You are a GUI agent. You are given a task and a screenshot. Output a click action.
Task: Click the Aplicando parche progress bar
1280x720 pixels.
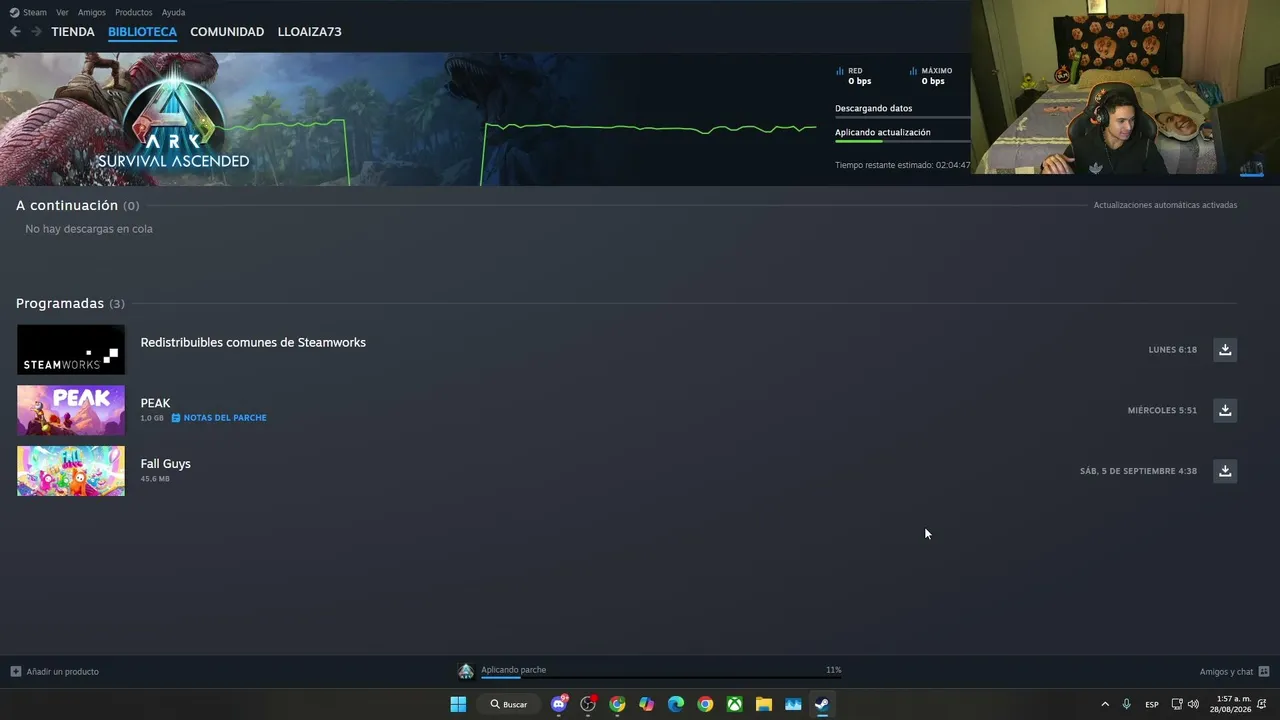click(x=661, y=677)
